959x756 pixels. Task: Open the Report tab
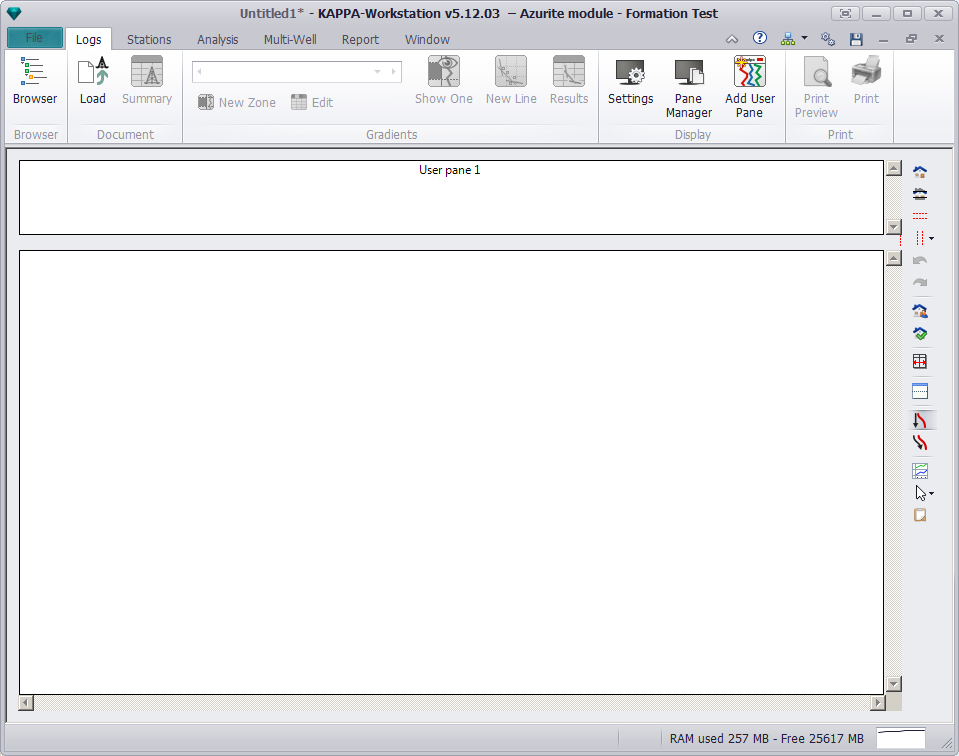(360, 39)
